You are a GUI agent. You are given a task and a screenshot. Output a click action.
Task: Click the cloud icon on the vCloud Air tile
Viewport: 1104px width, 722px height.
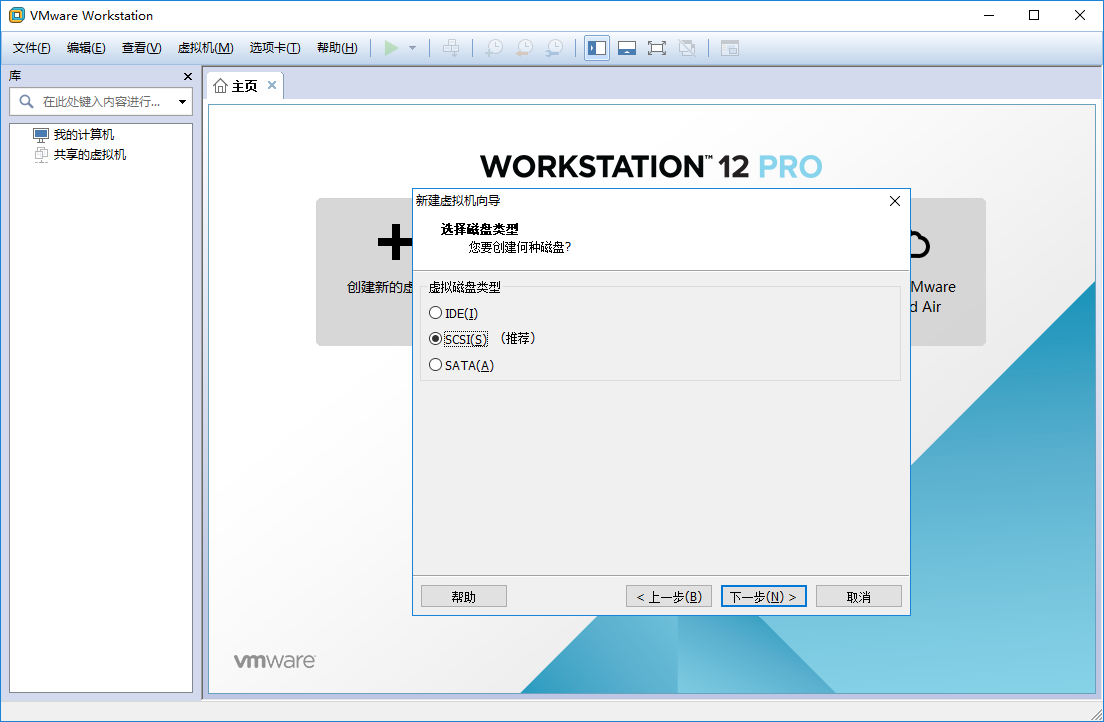click(x=919, y=244)
